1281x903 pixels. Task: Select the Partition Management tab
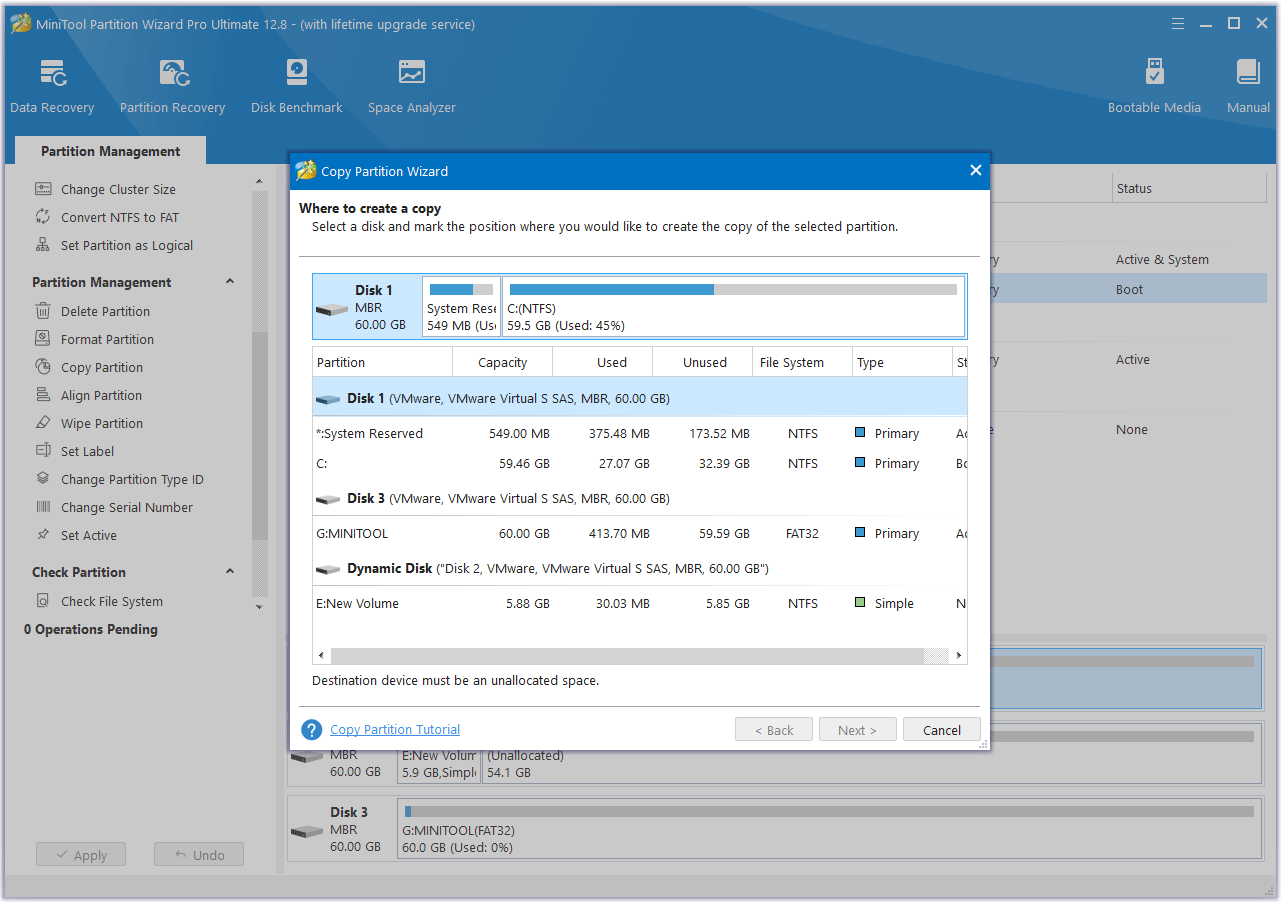(110, 151)
